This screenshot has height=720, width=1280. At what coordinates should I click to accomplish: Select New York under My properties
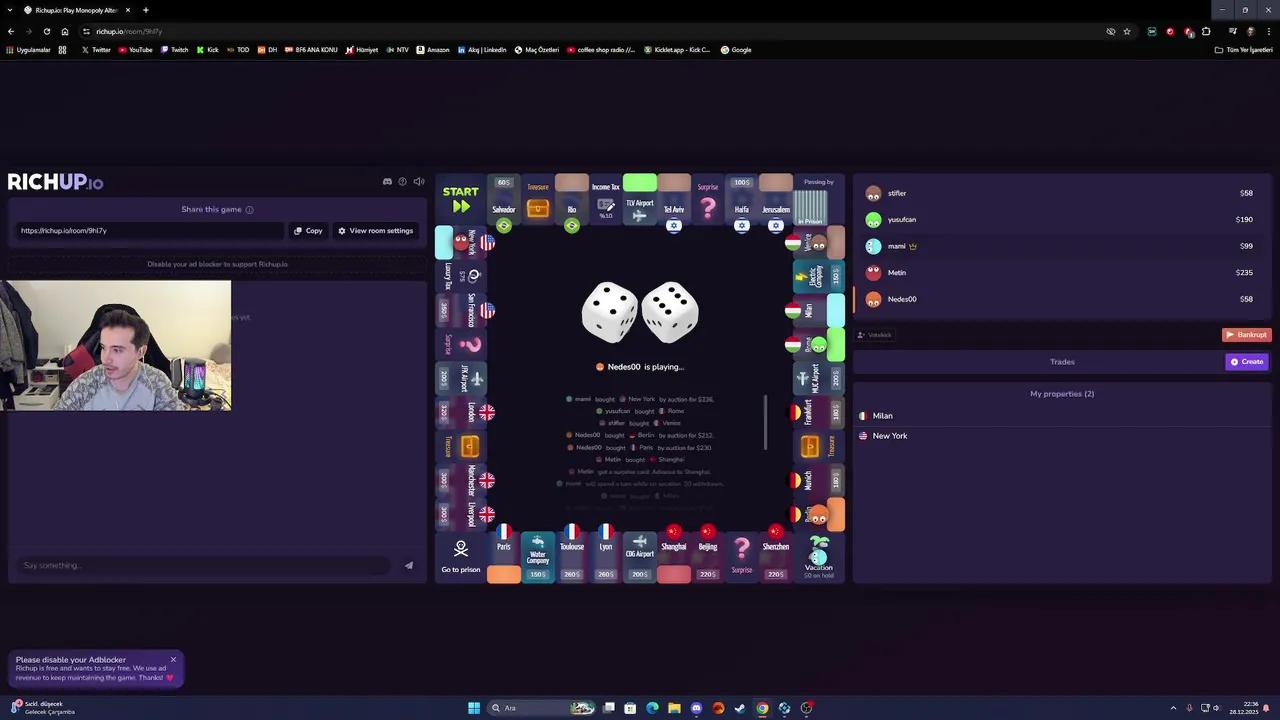(889, 435)
